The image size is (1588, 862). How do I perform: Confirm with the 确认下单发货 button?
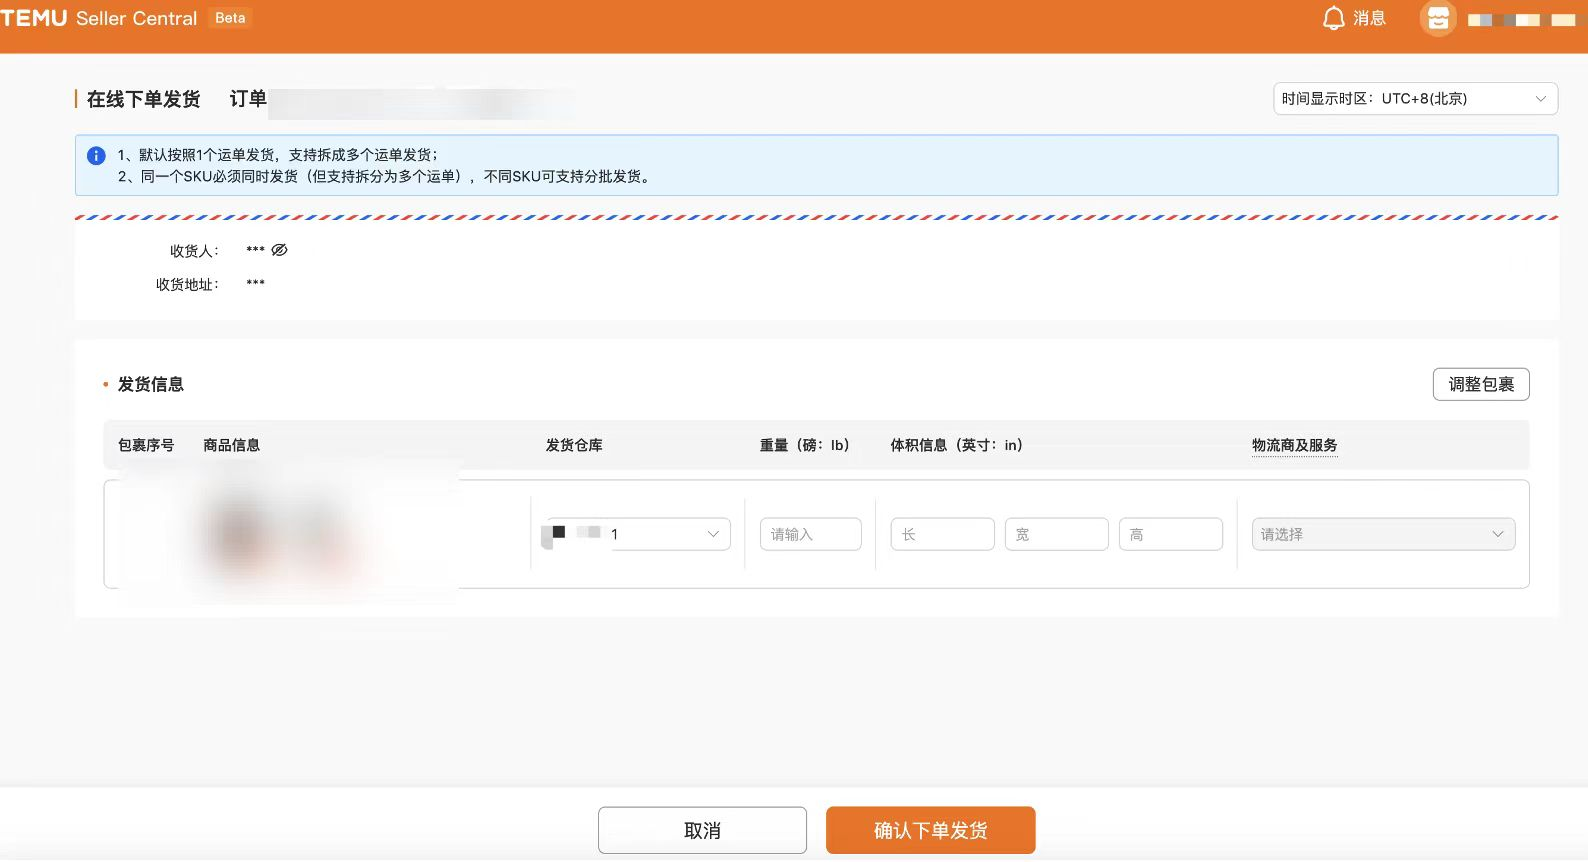930,830
